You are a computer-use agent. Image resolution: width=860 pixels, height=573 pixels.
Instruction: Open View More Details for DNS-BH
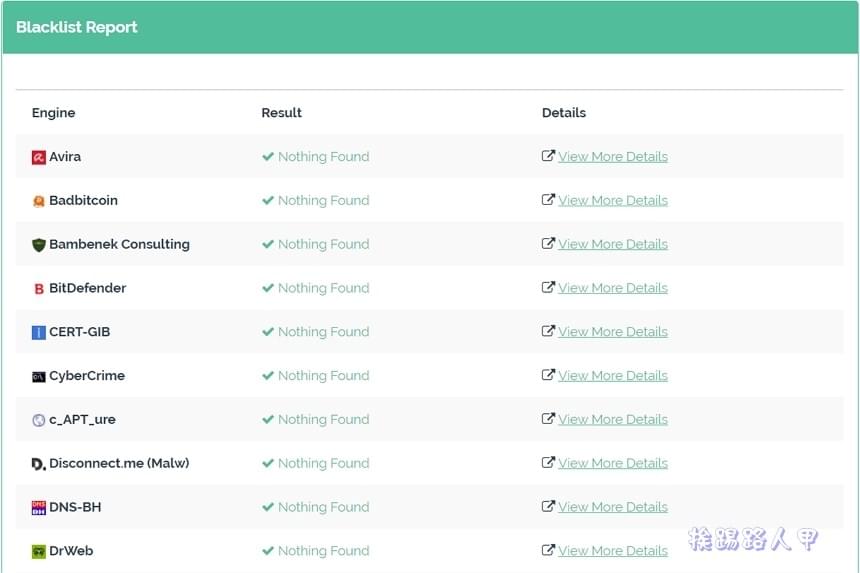click(613, 507)
